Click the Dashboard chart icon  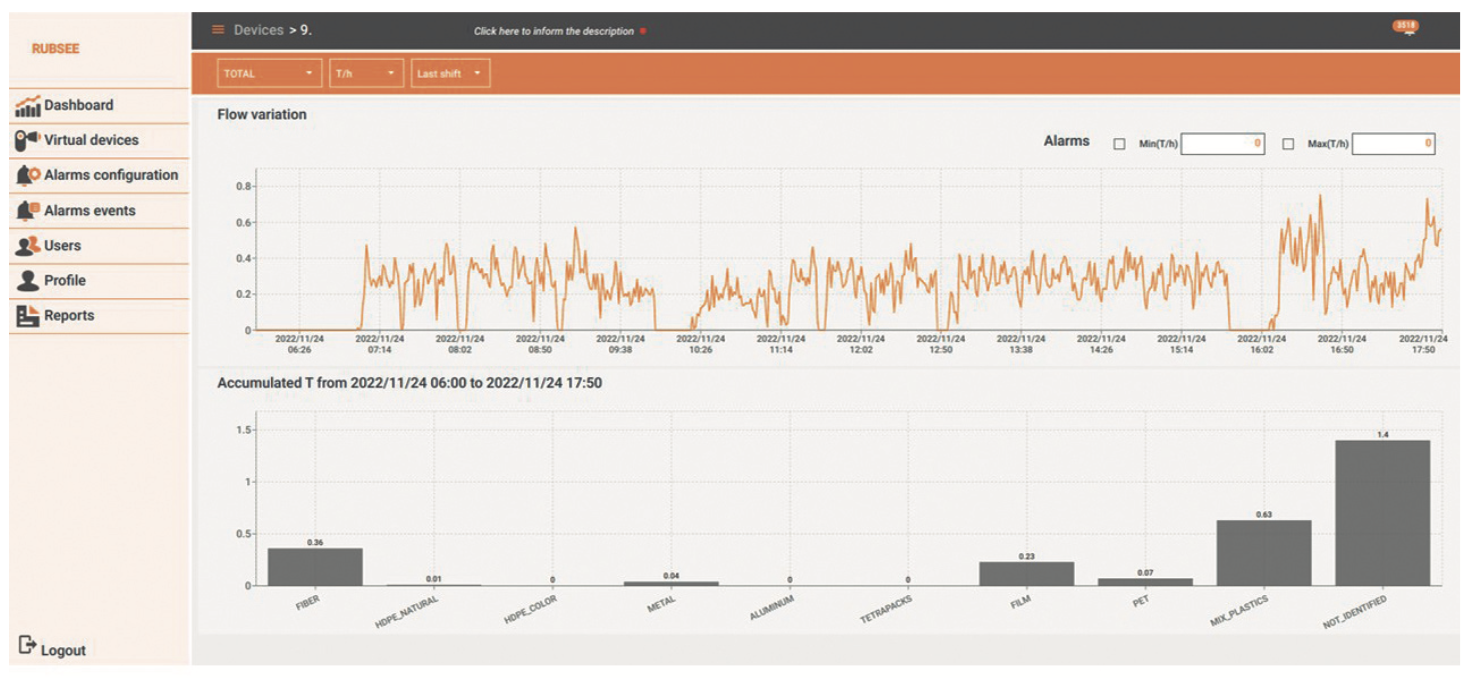click(27, 105)
